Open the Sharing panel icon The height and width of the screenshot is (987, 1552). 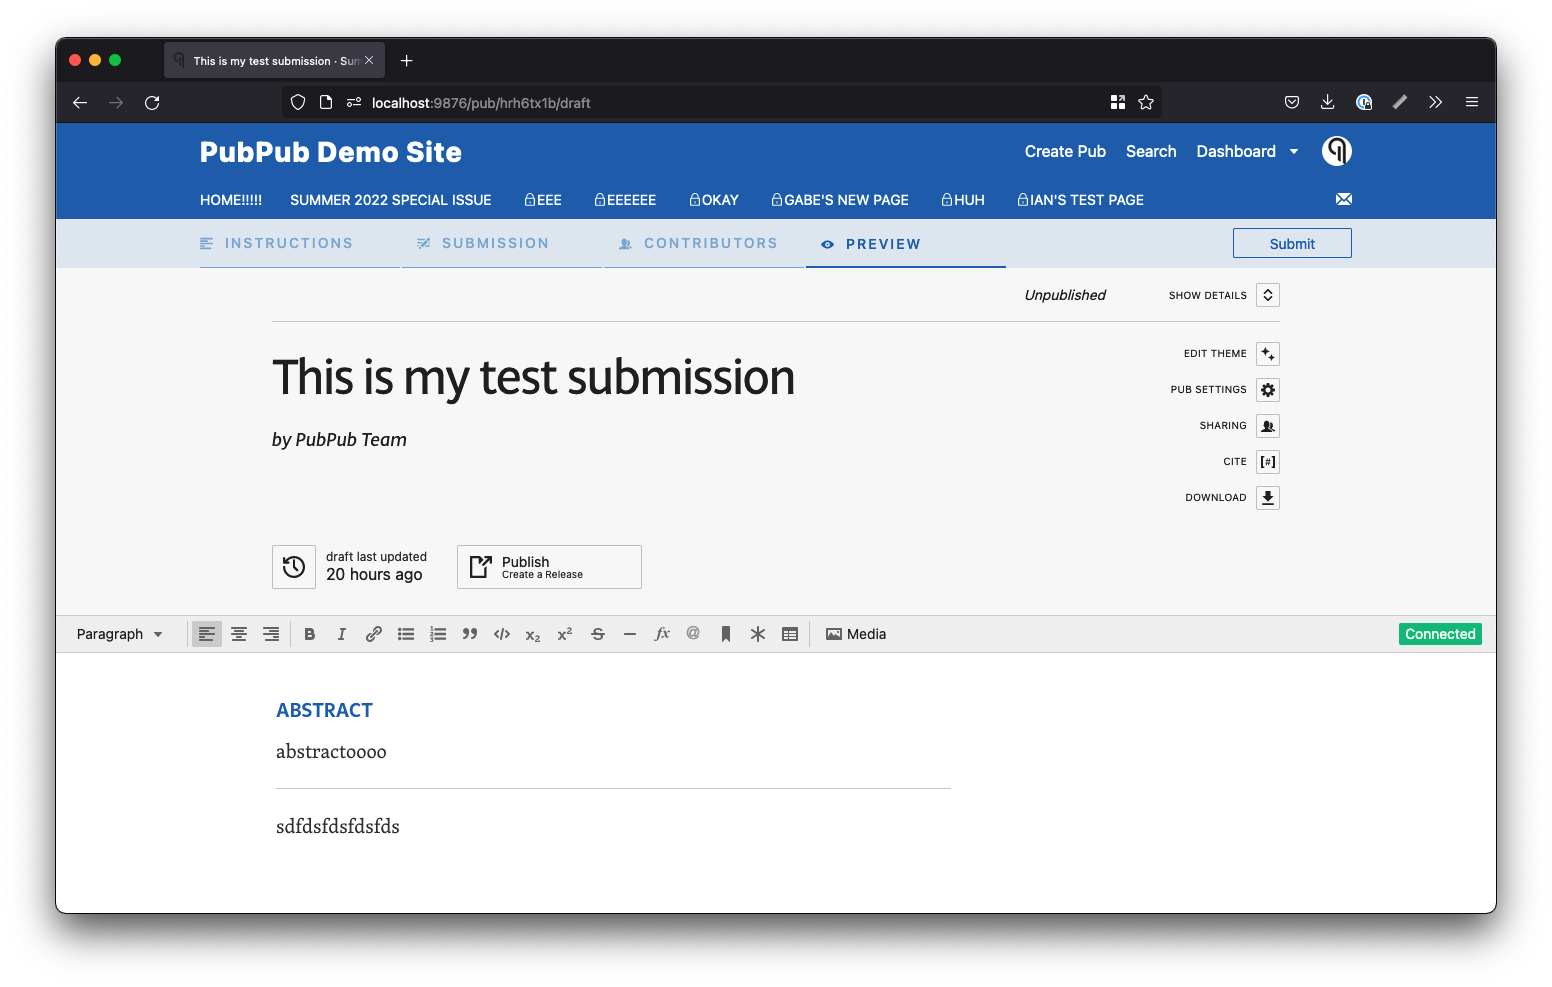(x=1267, y=425)
